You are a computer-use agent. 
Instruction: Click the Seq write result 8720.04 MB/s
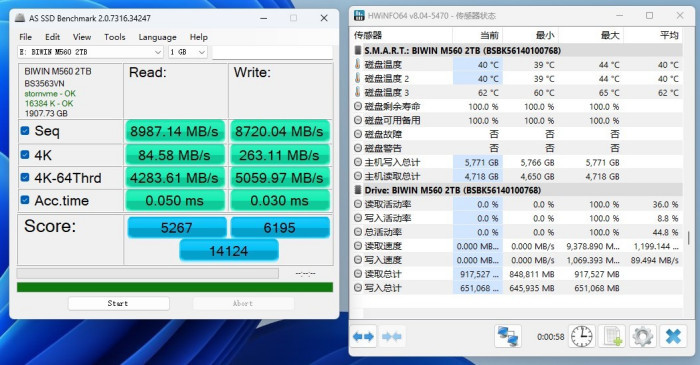(279, 131)
